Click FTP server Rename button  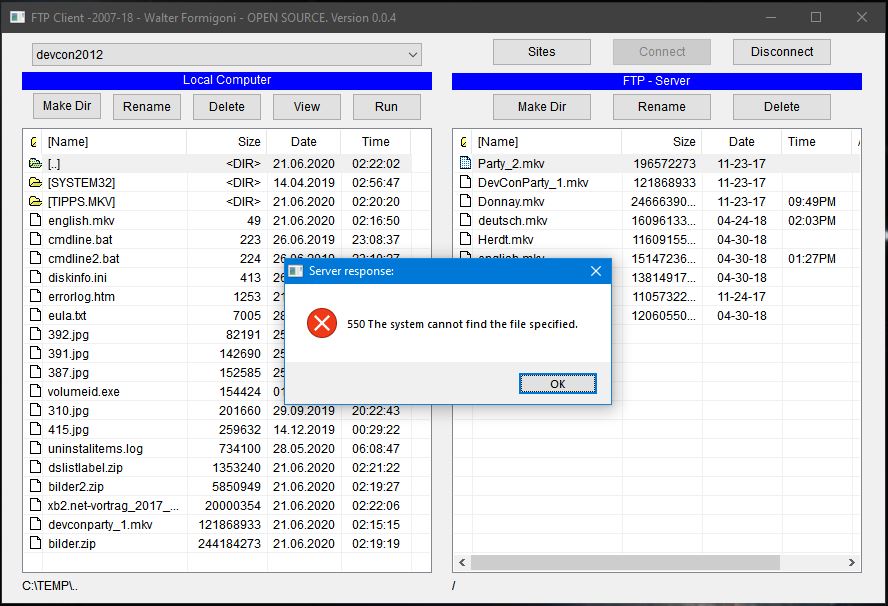661,106
